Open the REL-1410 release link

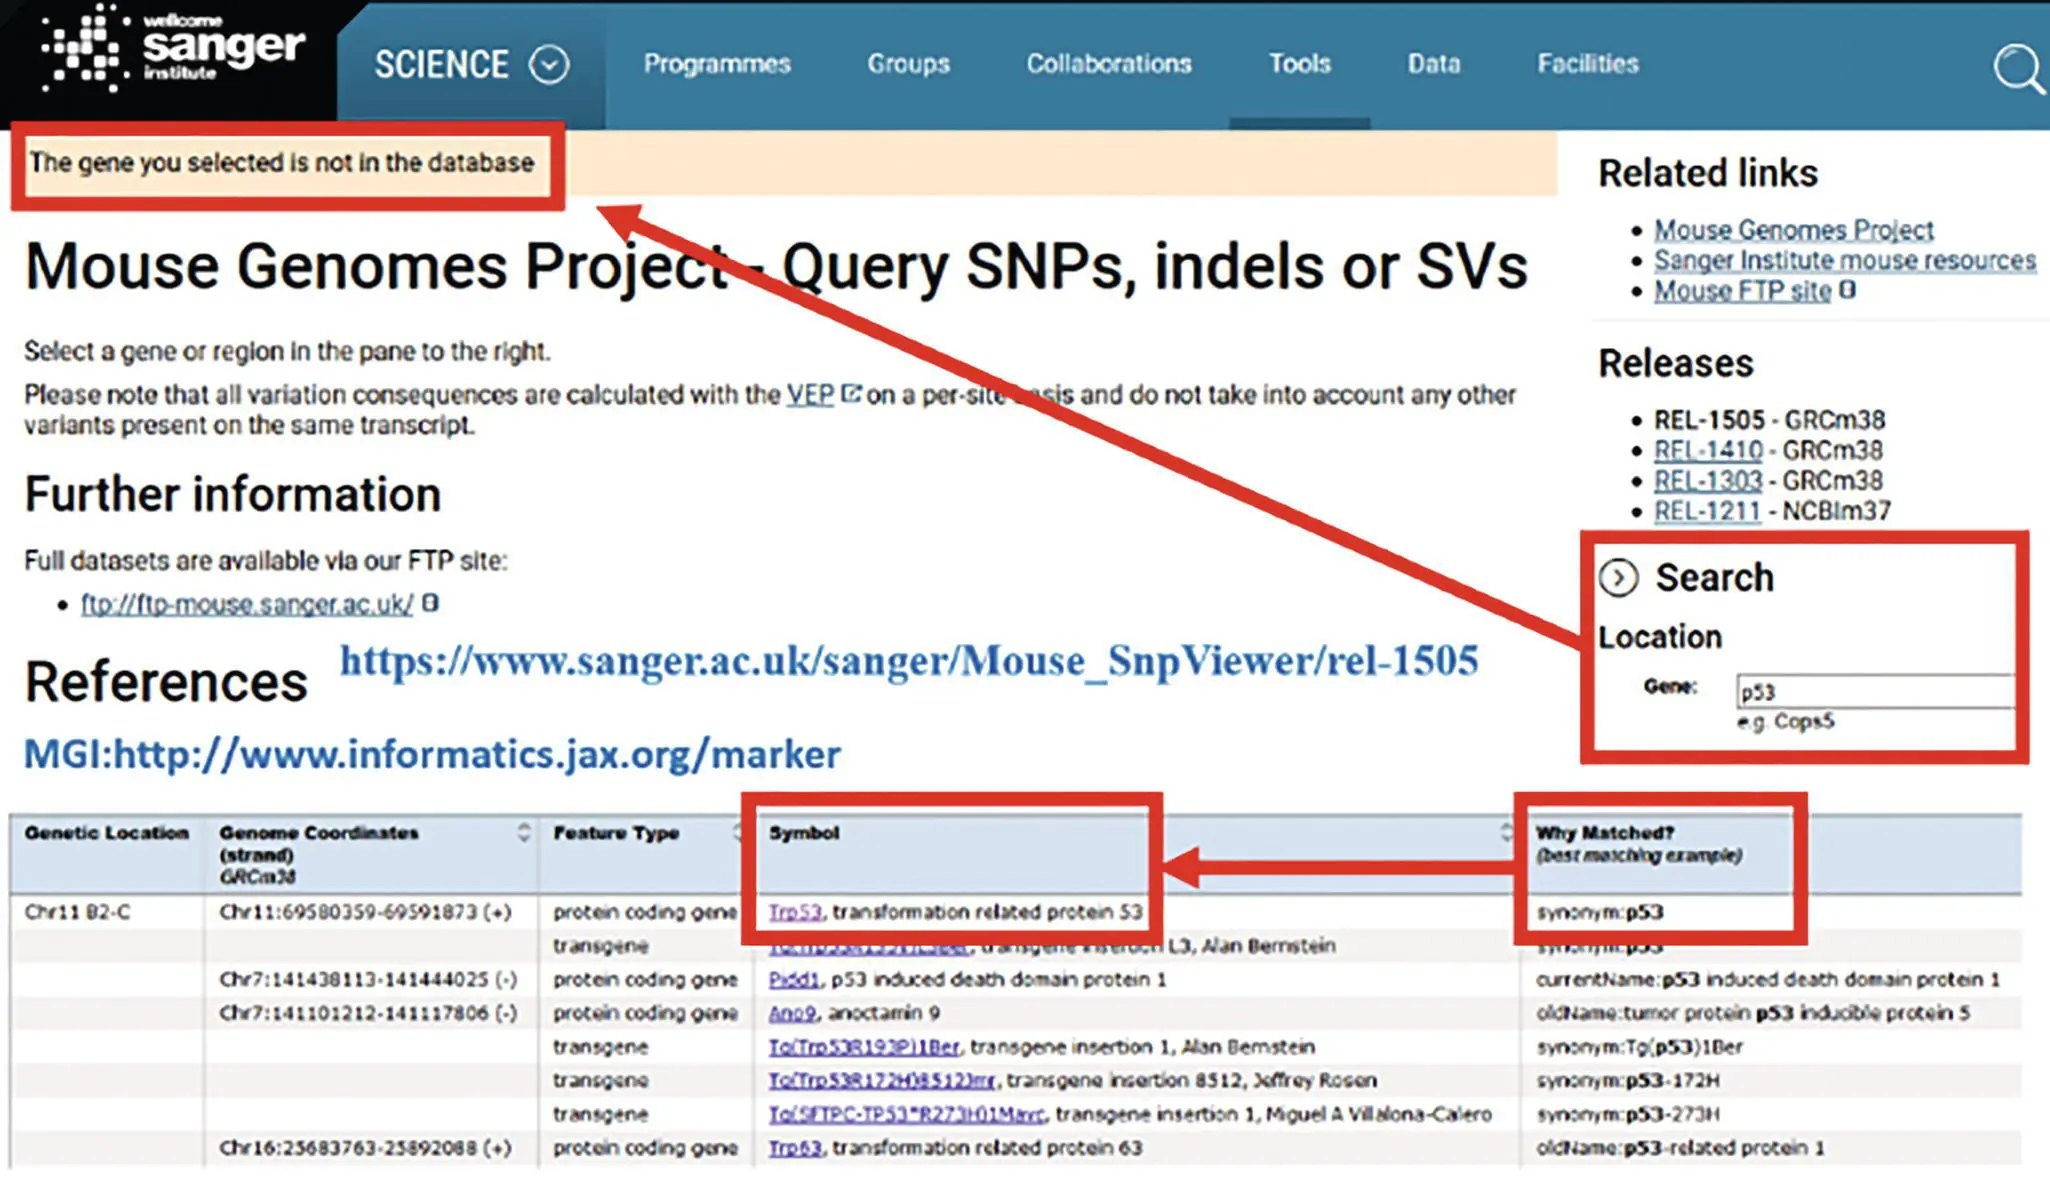[x=1707, y=451]
